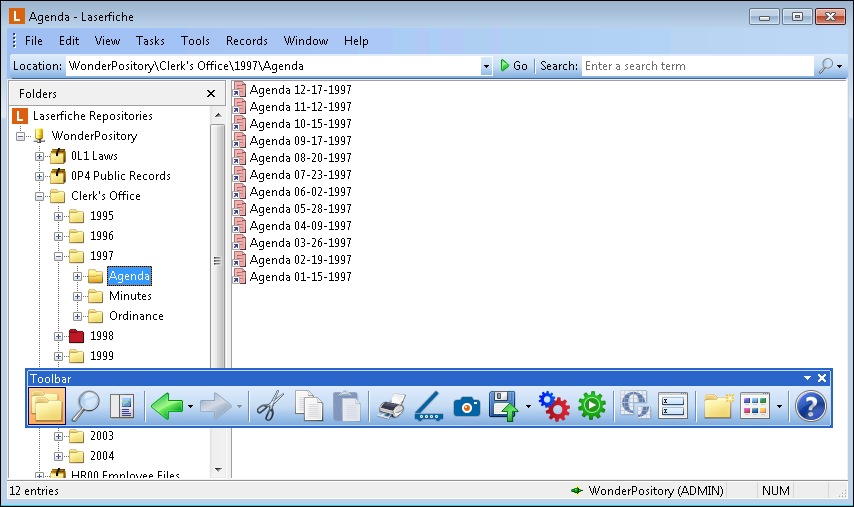Screen dimensions: 854x507
Task: Open the Location path dropdown
Action: pyautogui.click(x=486, y=66)
